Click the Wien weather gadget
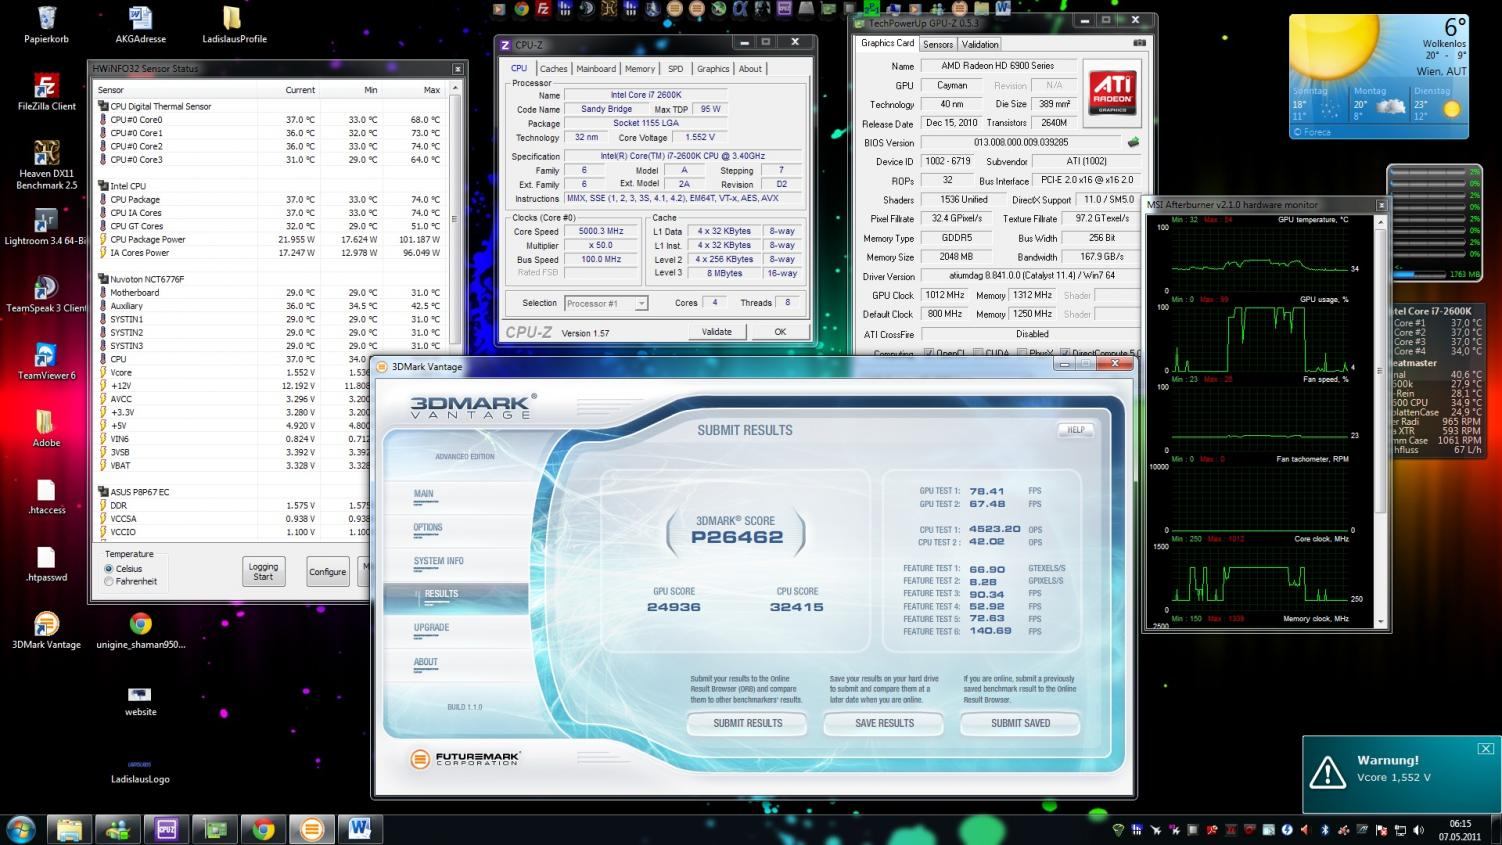The image size is (1502, 845). tap(1379, 76)
